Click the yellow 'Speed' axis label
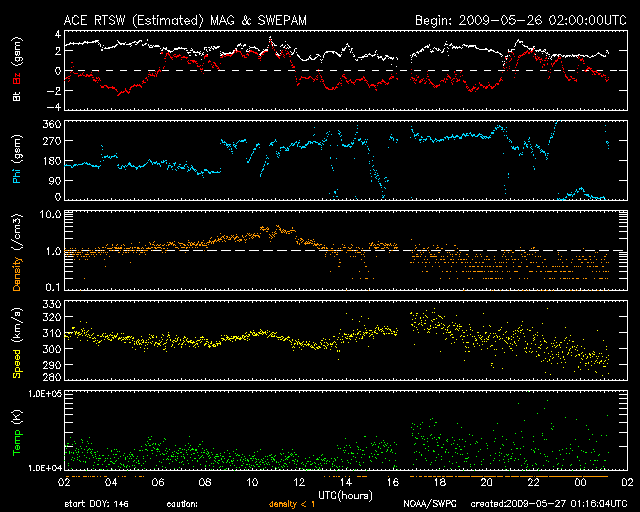Screen dimensions: 640x512 [x=17, y=364]
